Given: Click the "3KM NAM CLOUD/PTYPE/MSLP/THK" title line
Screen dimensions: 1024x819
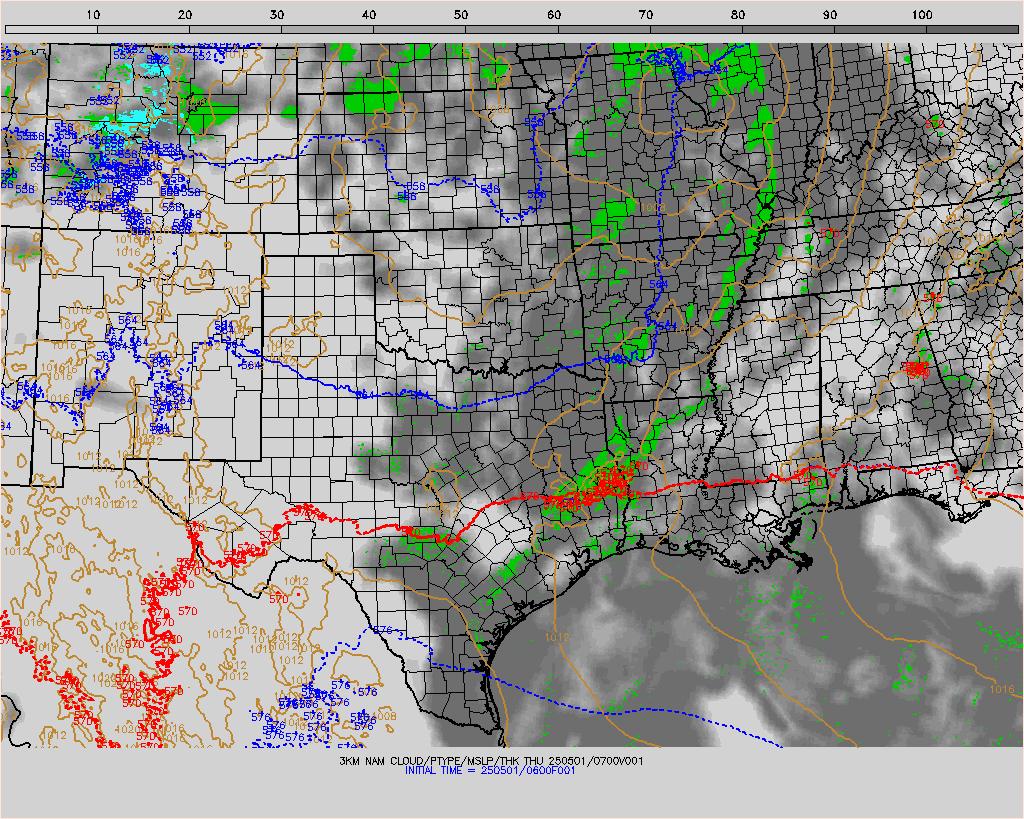Looking at the screenshot, I should click(491, 761).
